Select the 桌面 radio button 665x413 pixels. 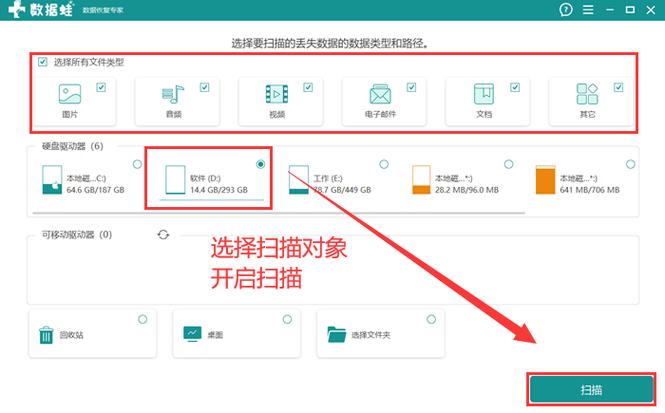pyautogui.click(x=287, y=319)
